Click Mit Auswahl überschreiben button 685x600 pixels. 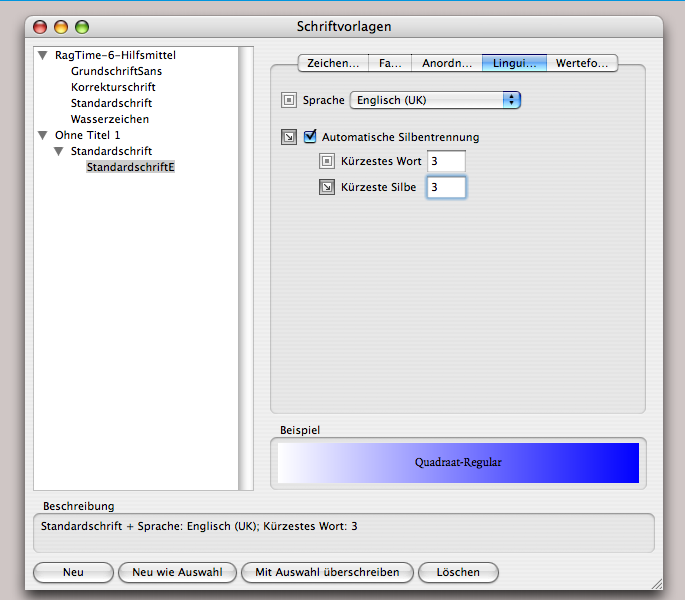(x=327, y=573)
